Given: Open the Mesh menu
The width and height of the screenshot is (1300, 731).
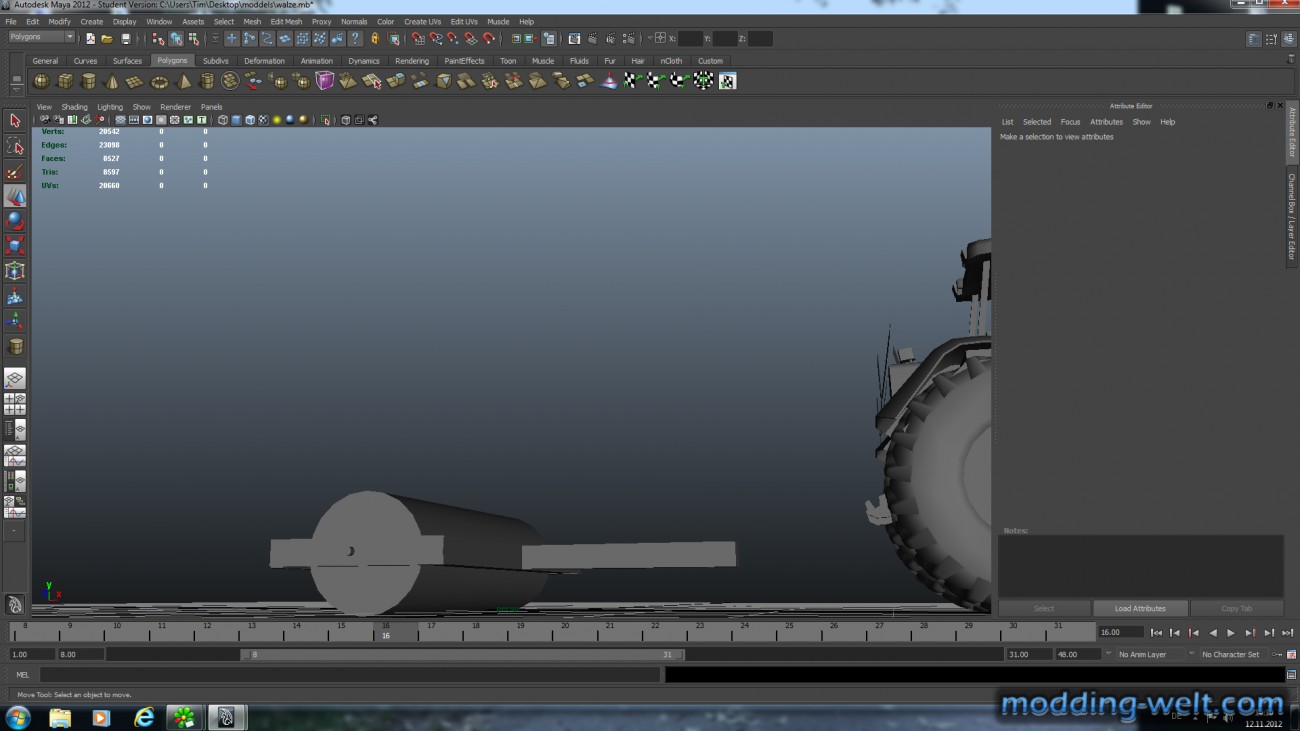Looking at the screenshot, I should tap(252, 21).
